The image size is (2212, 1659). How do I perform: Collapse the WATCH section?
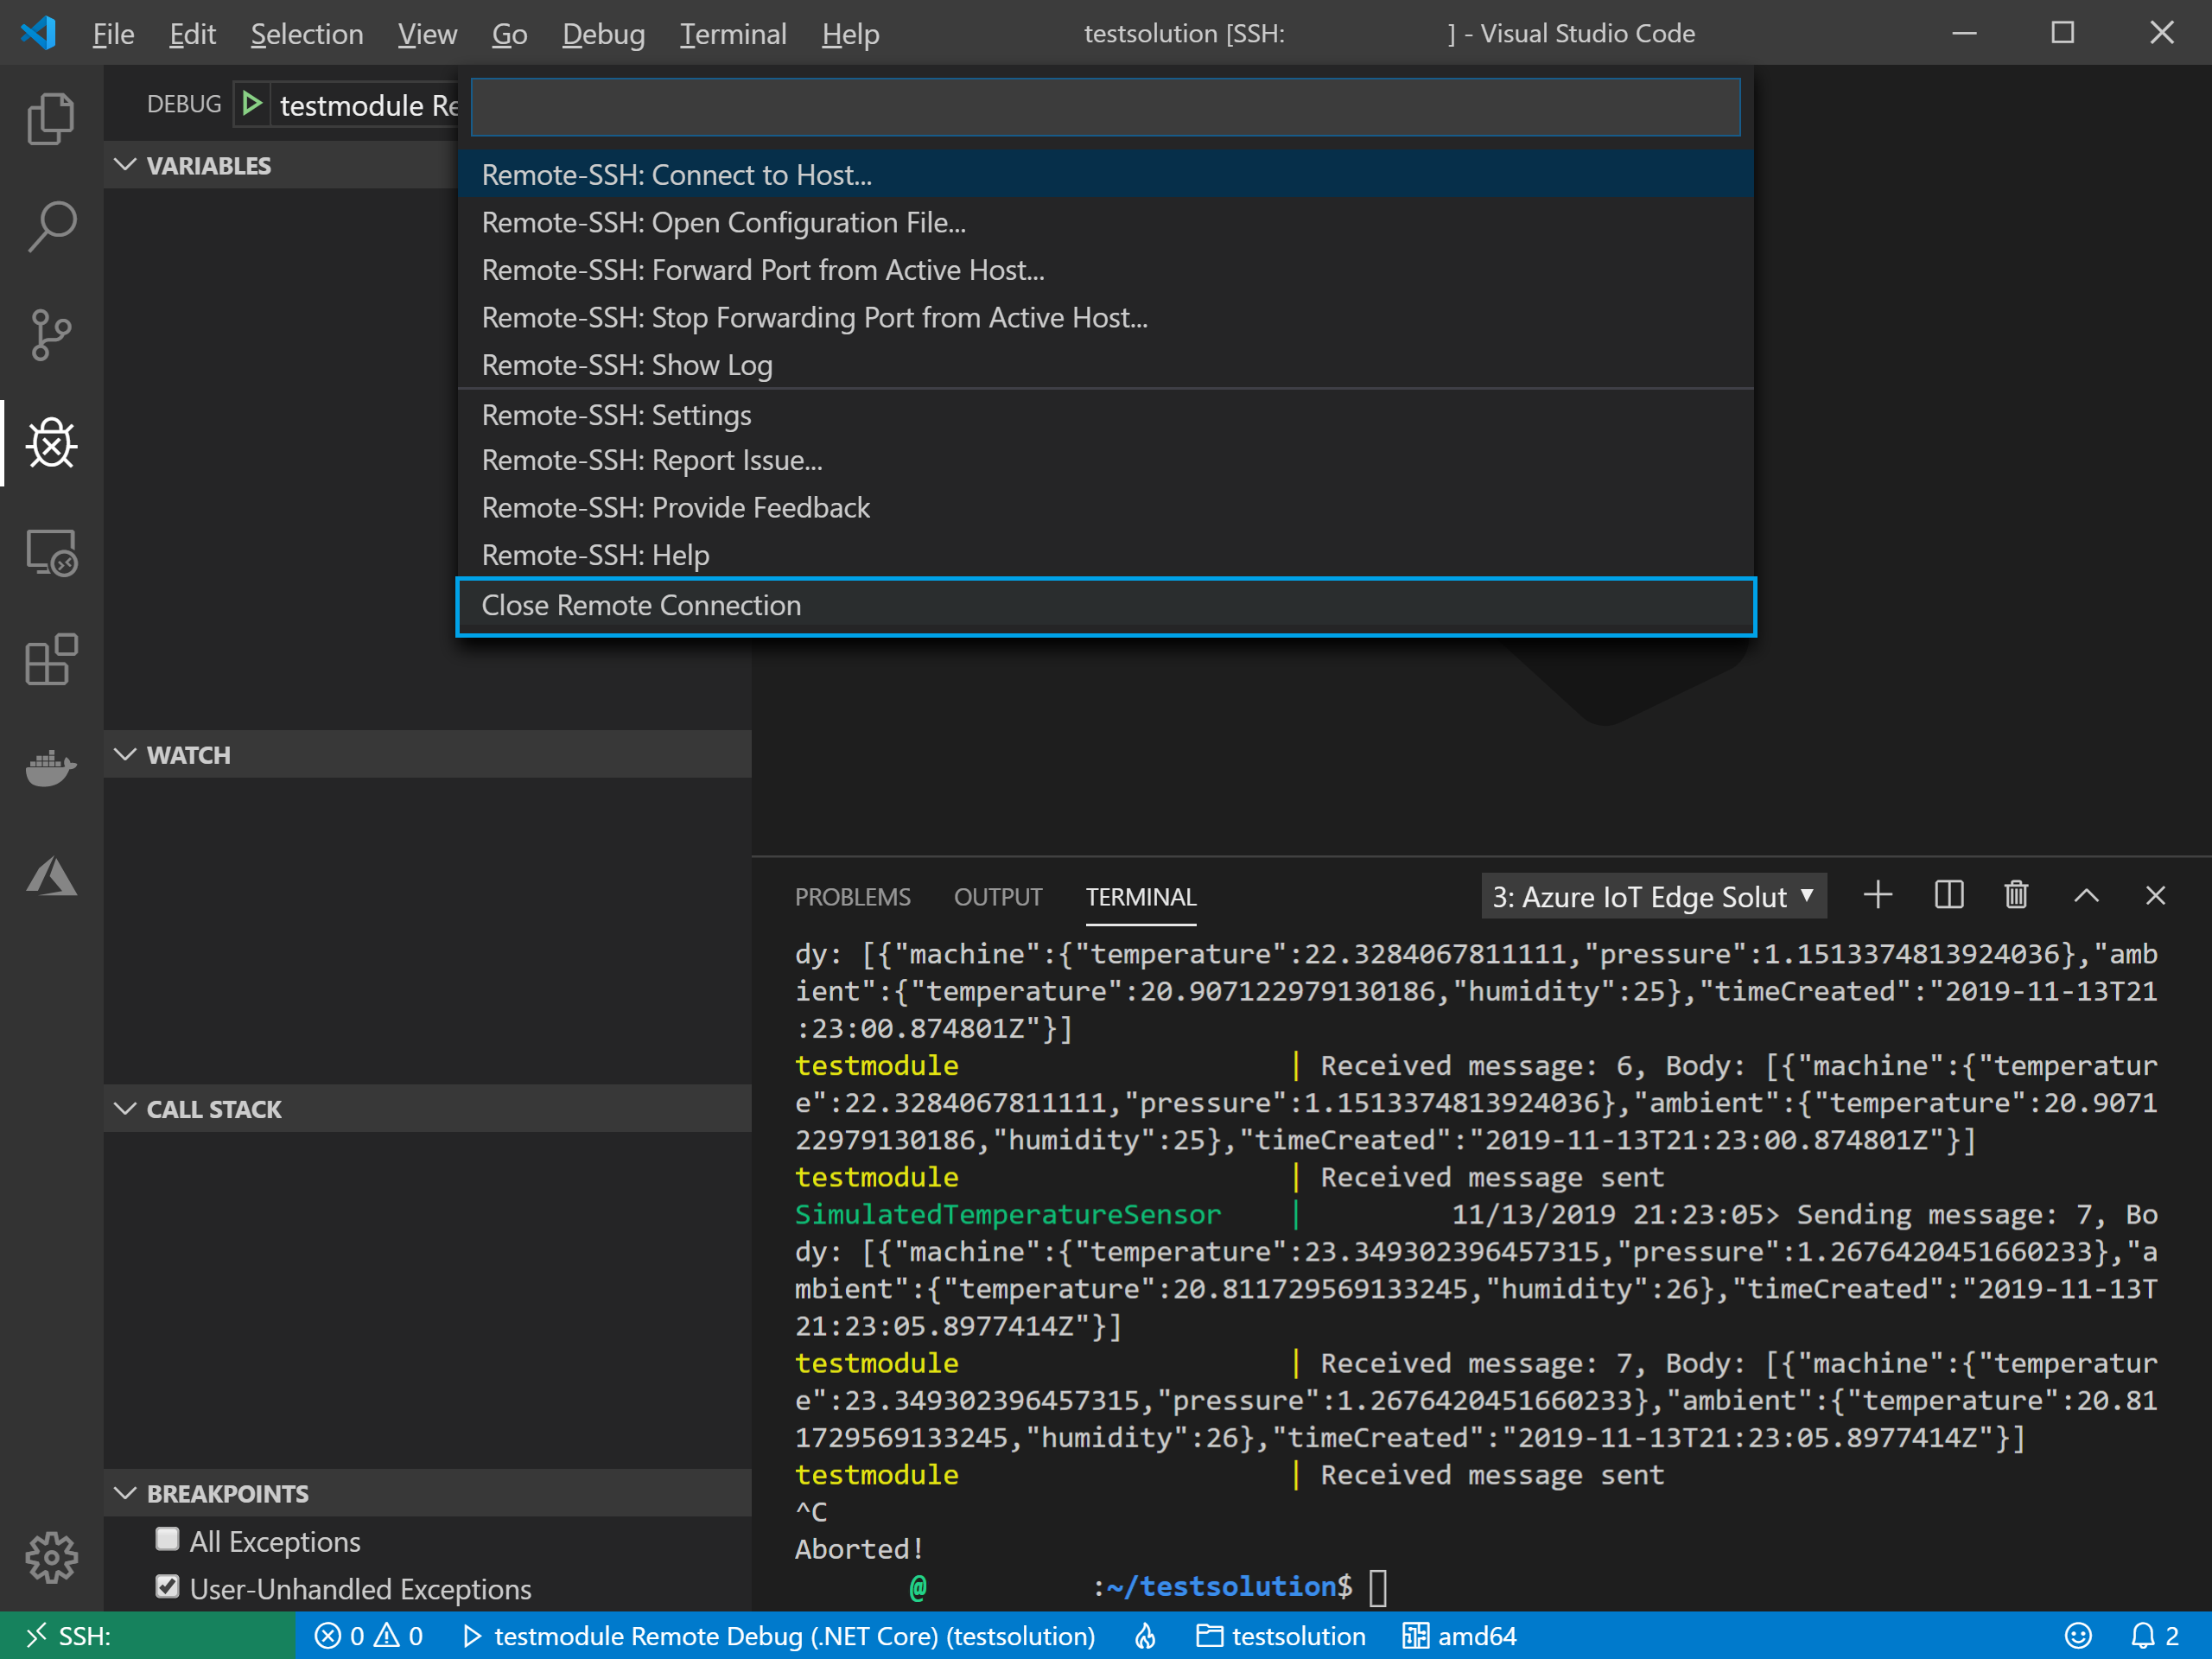pos(125,754)
